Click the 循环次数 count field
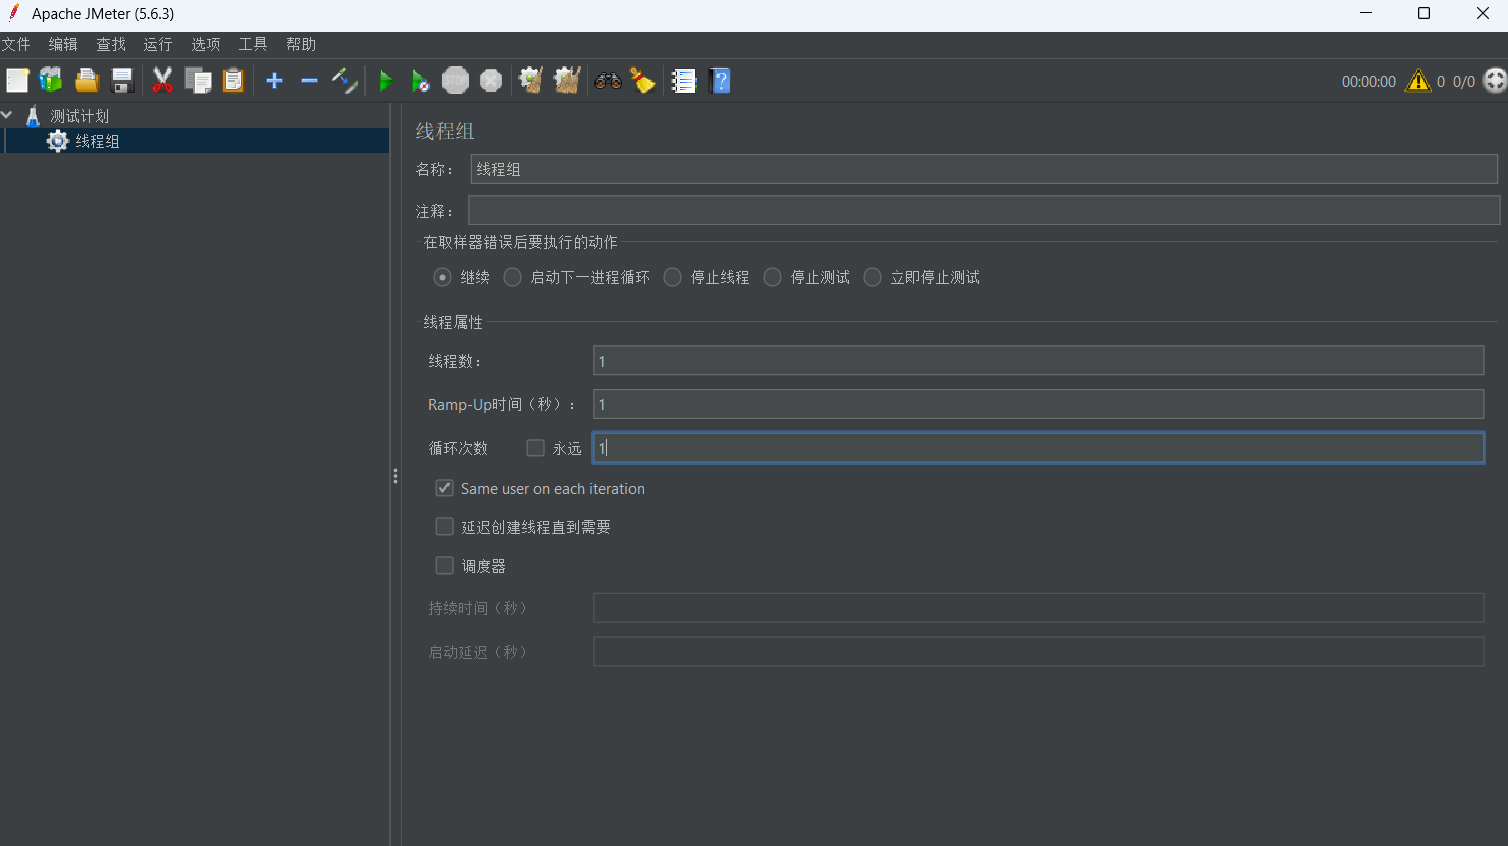1508x846 pixels. [x=1038, y=448]
